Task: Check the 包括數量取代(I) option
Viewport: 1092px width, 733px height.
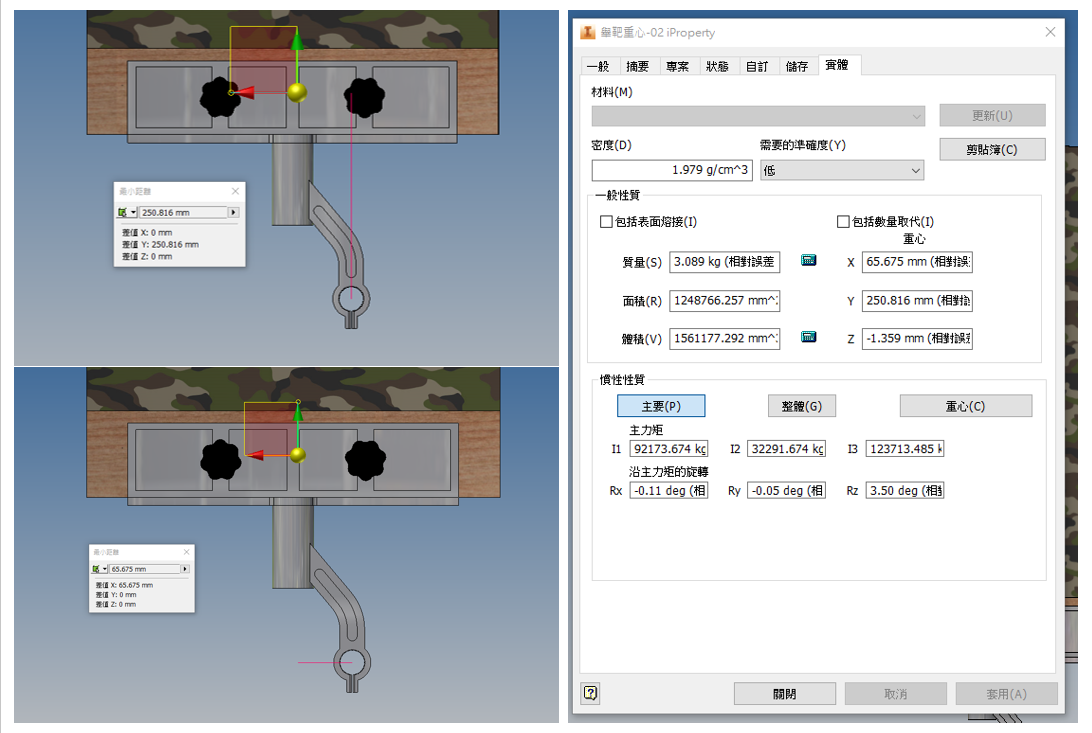Action: (843, 222)
